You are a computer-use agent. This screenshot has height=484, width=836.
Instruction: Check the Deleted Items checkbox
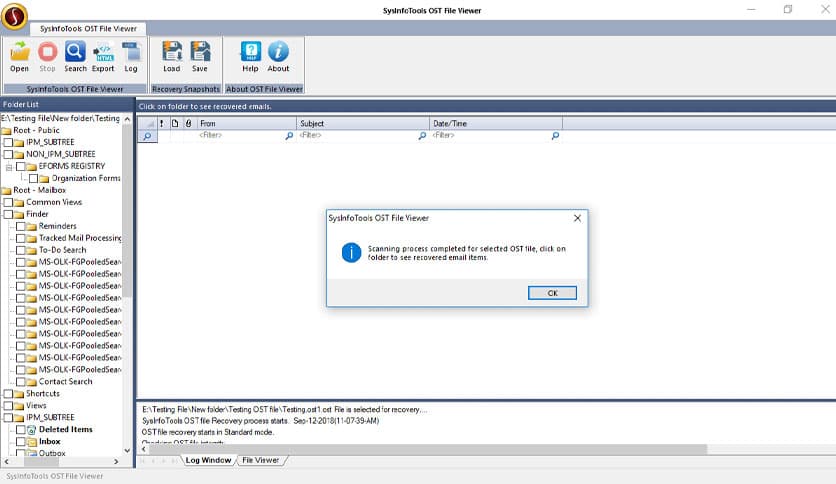click(21, 430)
